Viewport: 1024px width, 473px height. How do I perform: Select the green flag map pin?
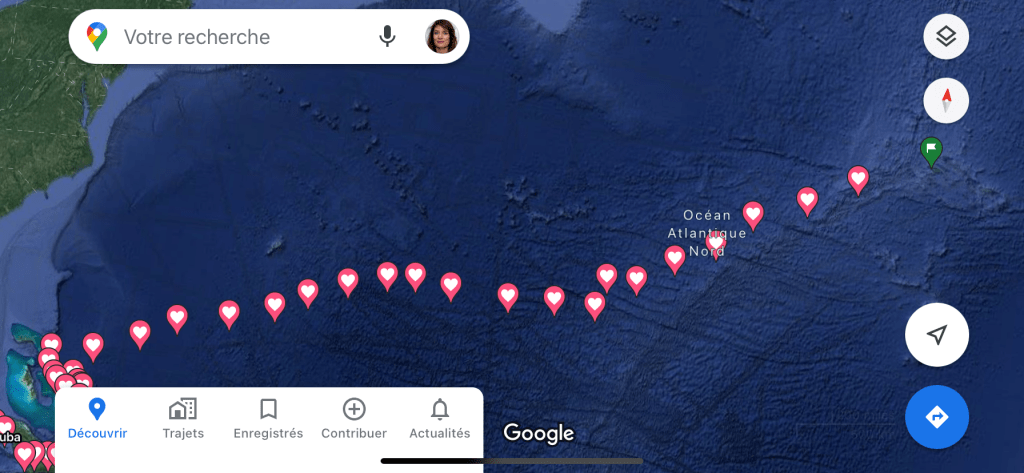(931, 152)
